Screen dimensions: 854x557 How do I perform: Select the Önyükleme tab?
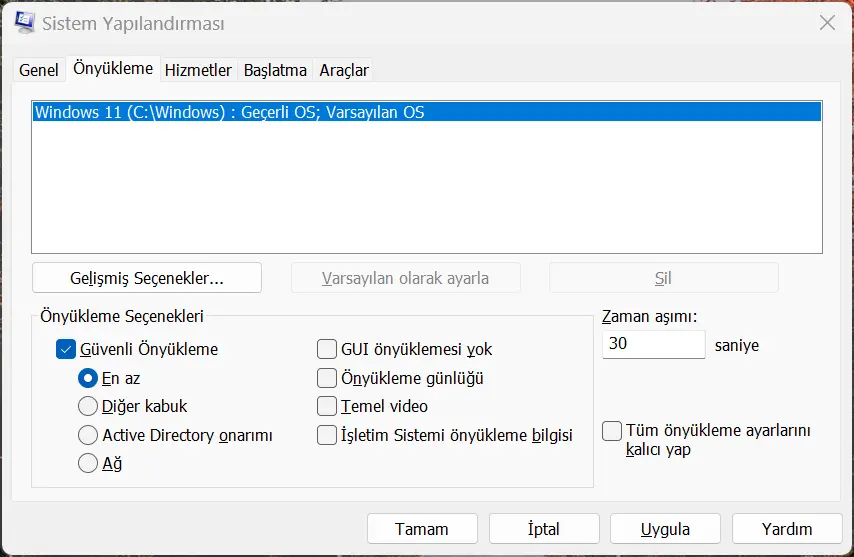tap(113, 69)
